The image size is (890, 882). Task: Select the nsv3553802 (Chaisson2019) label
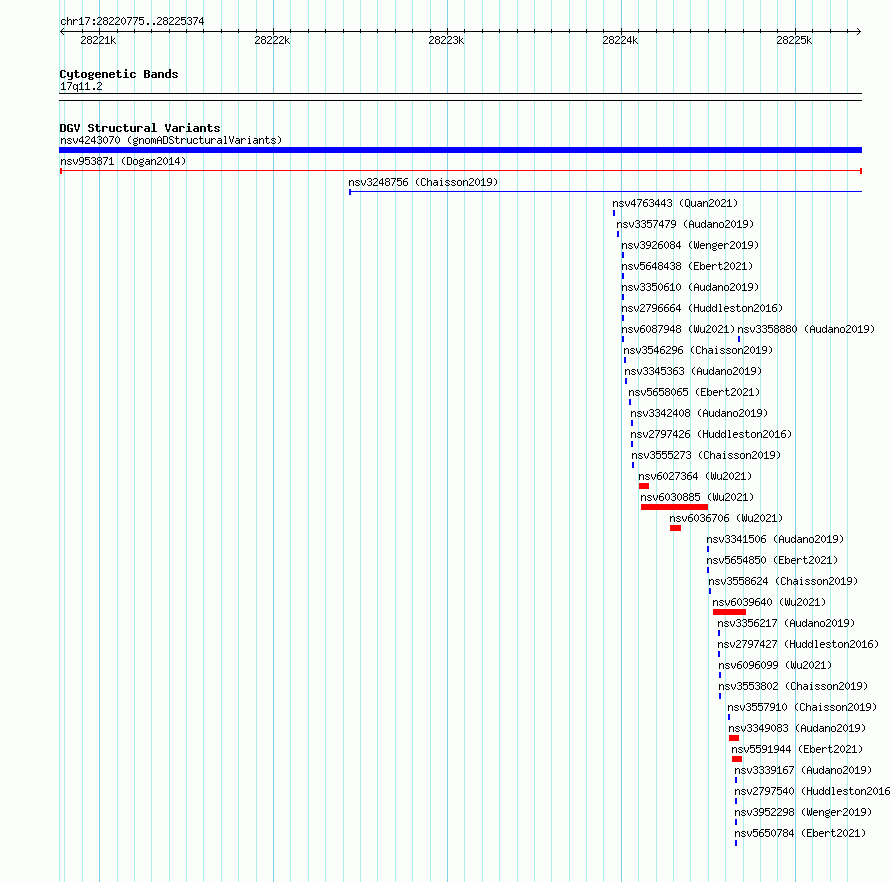pyautogui.click(x=794, y=686)
